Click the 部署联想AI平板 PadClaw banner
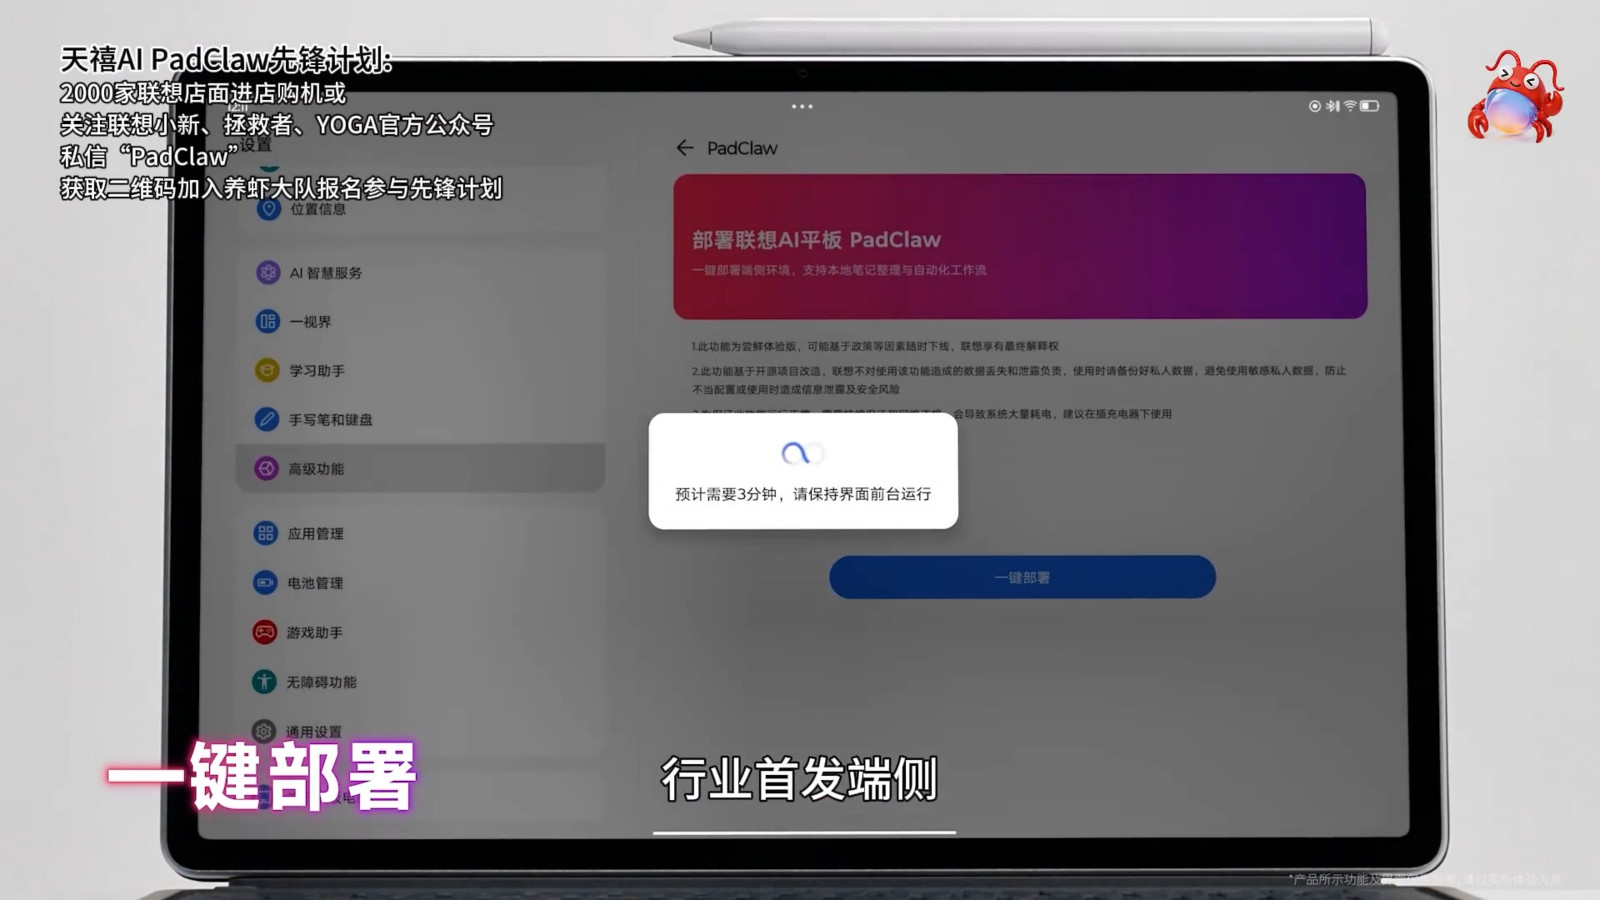Screen dimensions: 1600x900 point(1020,247)
